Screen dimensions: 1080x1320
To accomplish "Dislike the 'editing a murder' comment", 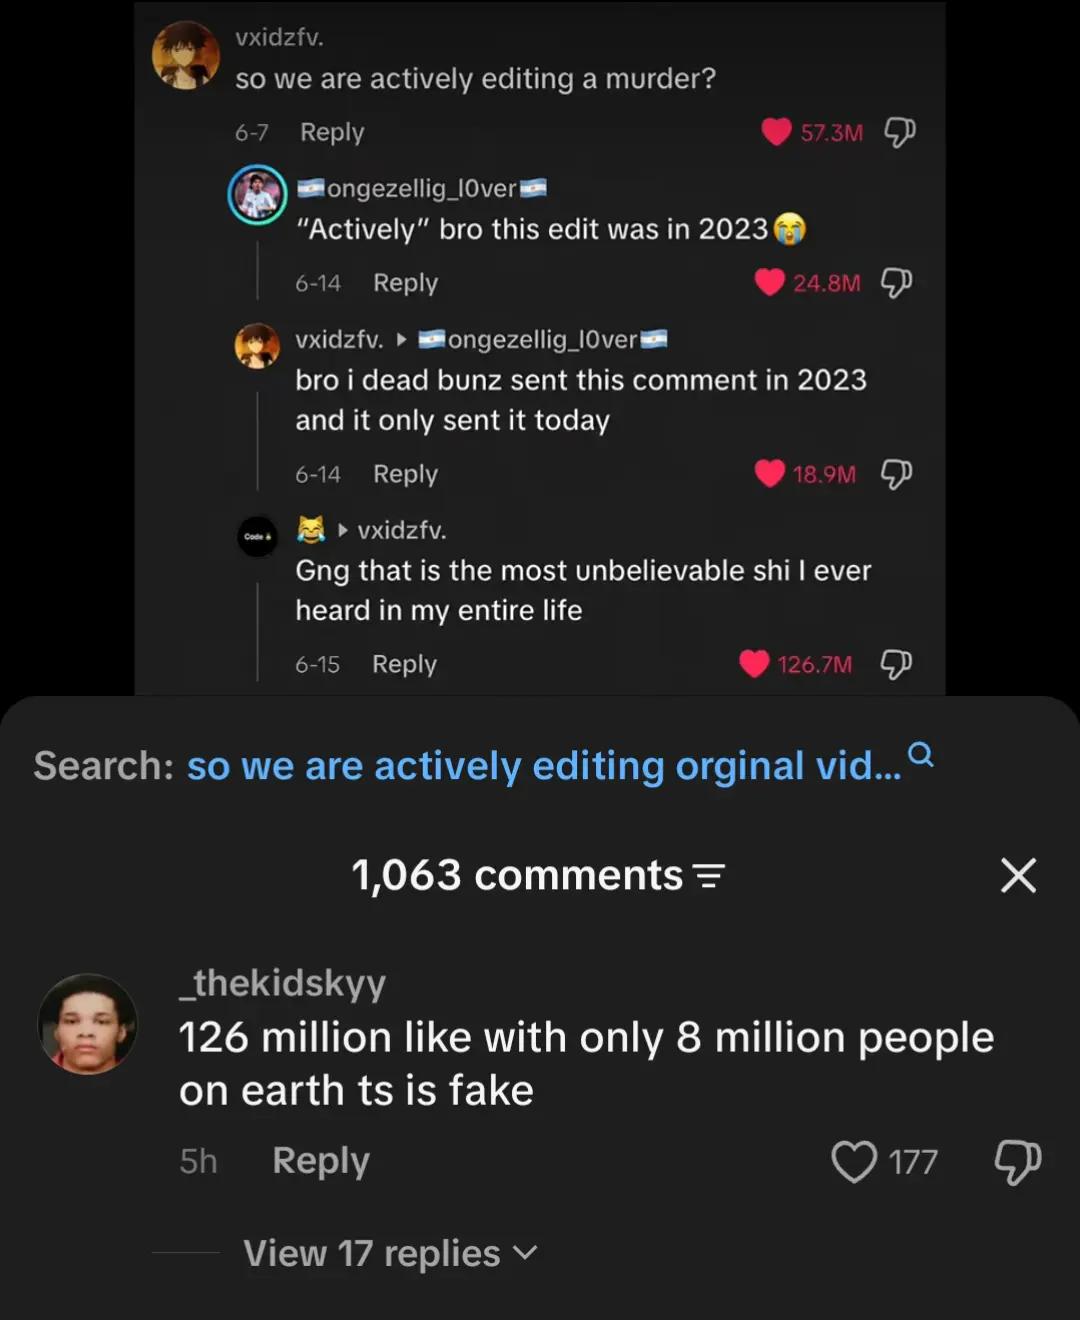I will click(x=900, y=132).
